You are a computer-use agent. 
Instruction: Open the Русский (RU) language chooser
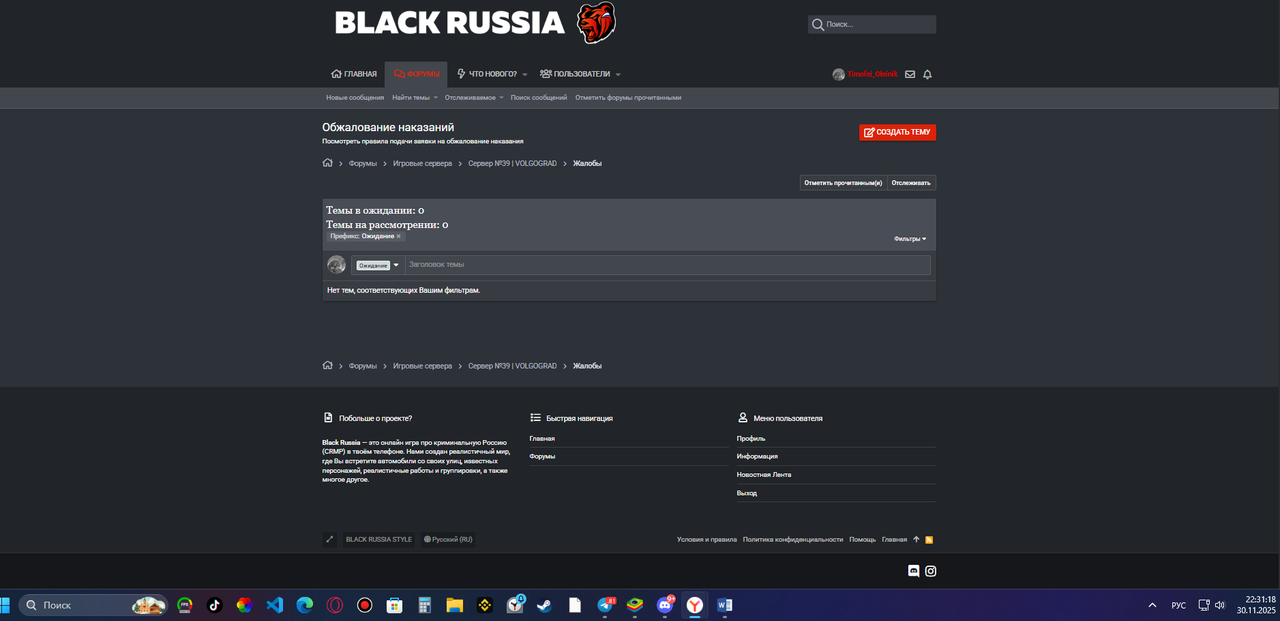(x=448, y=539)
